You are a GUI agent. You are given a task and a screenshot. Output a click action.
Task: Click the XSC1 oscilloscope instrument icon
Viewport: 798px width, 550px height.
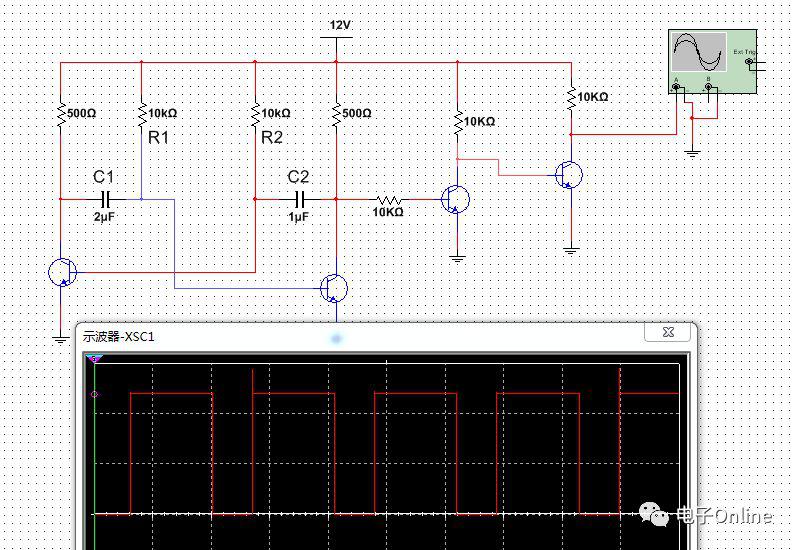[699, 55]
